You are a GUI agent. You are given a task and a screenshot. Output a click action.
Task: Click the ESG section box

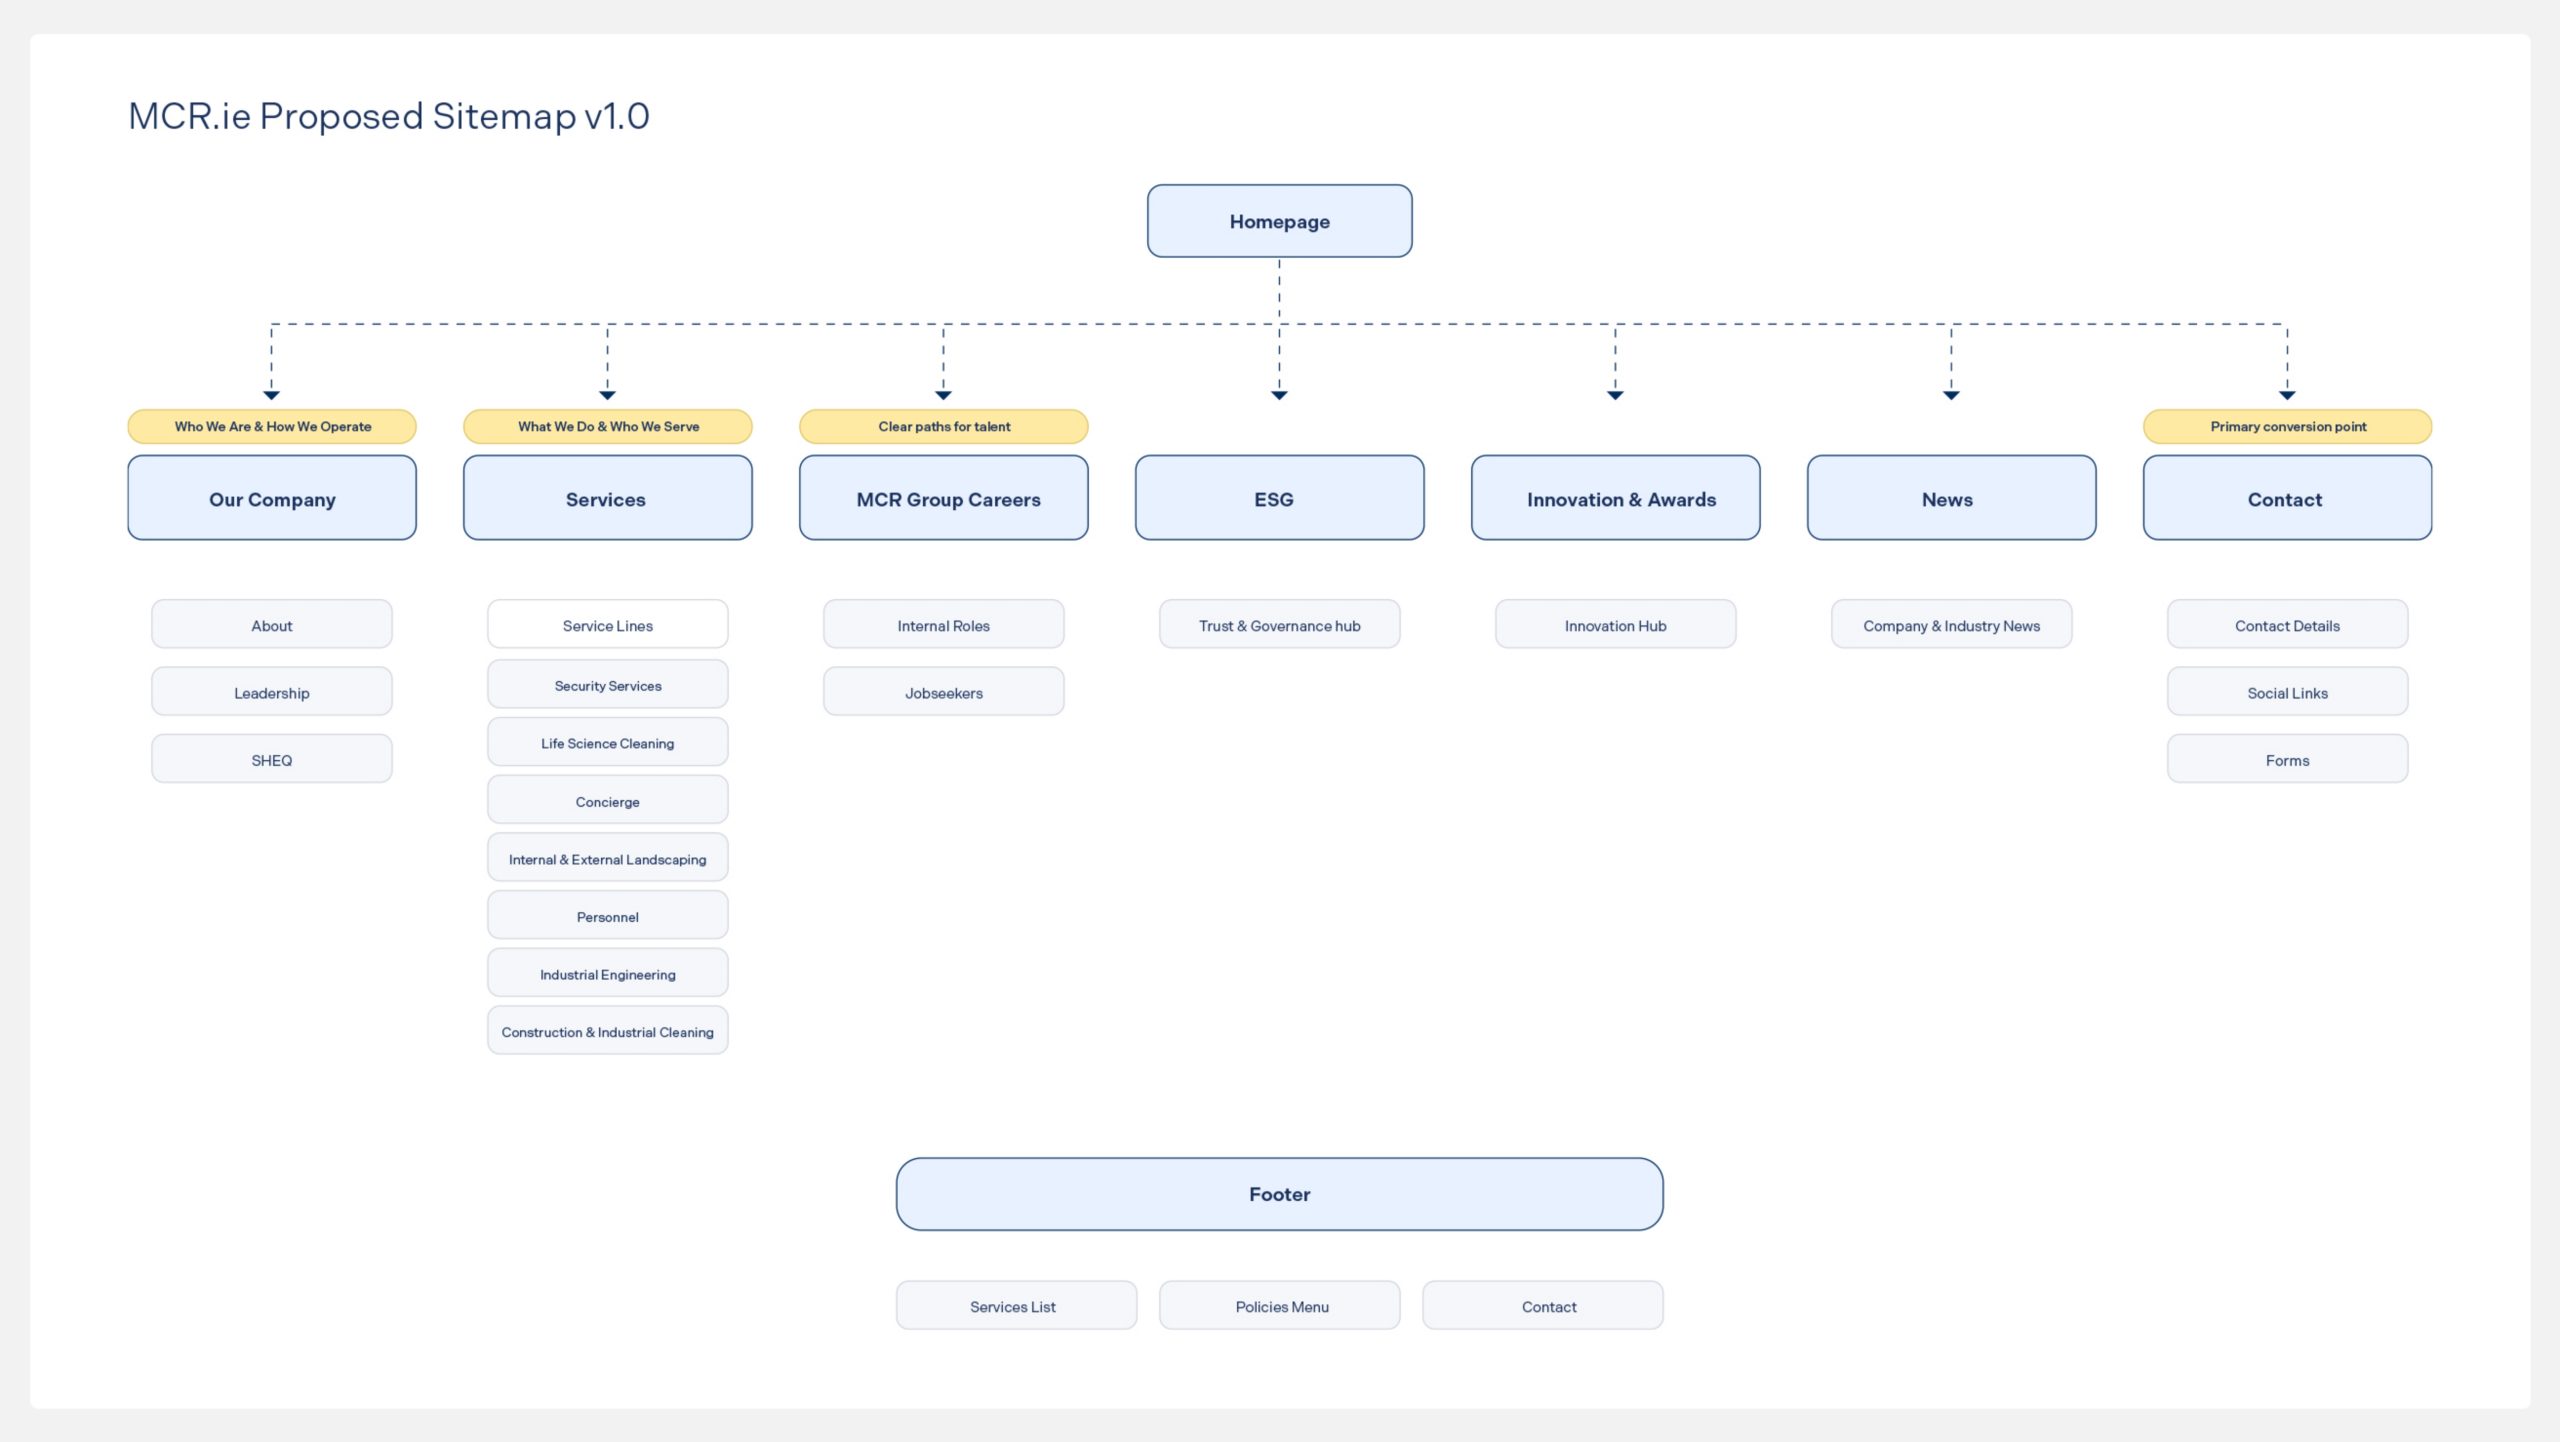pyautogui.click(x=1279, y=498)
